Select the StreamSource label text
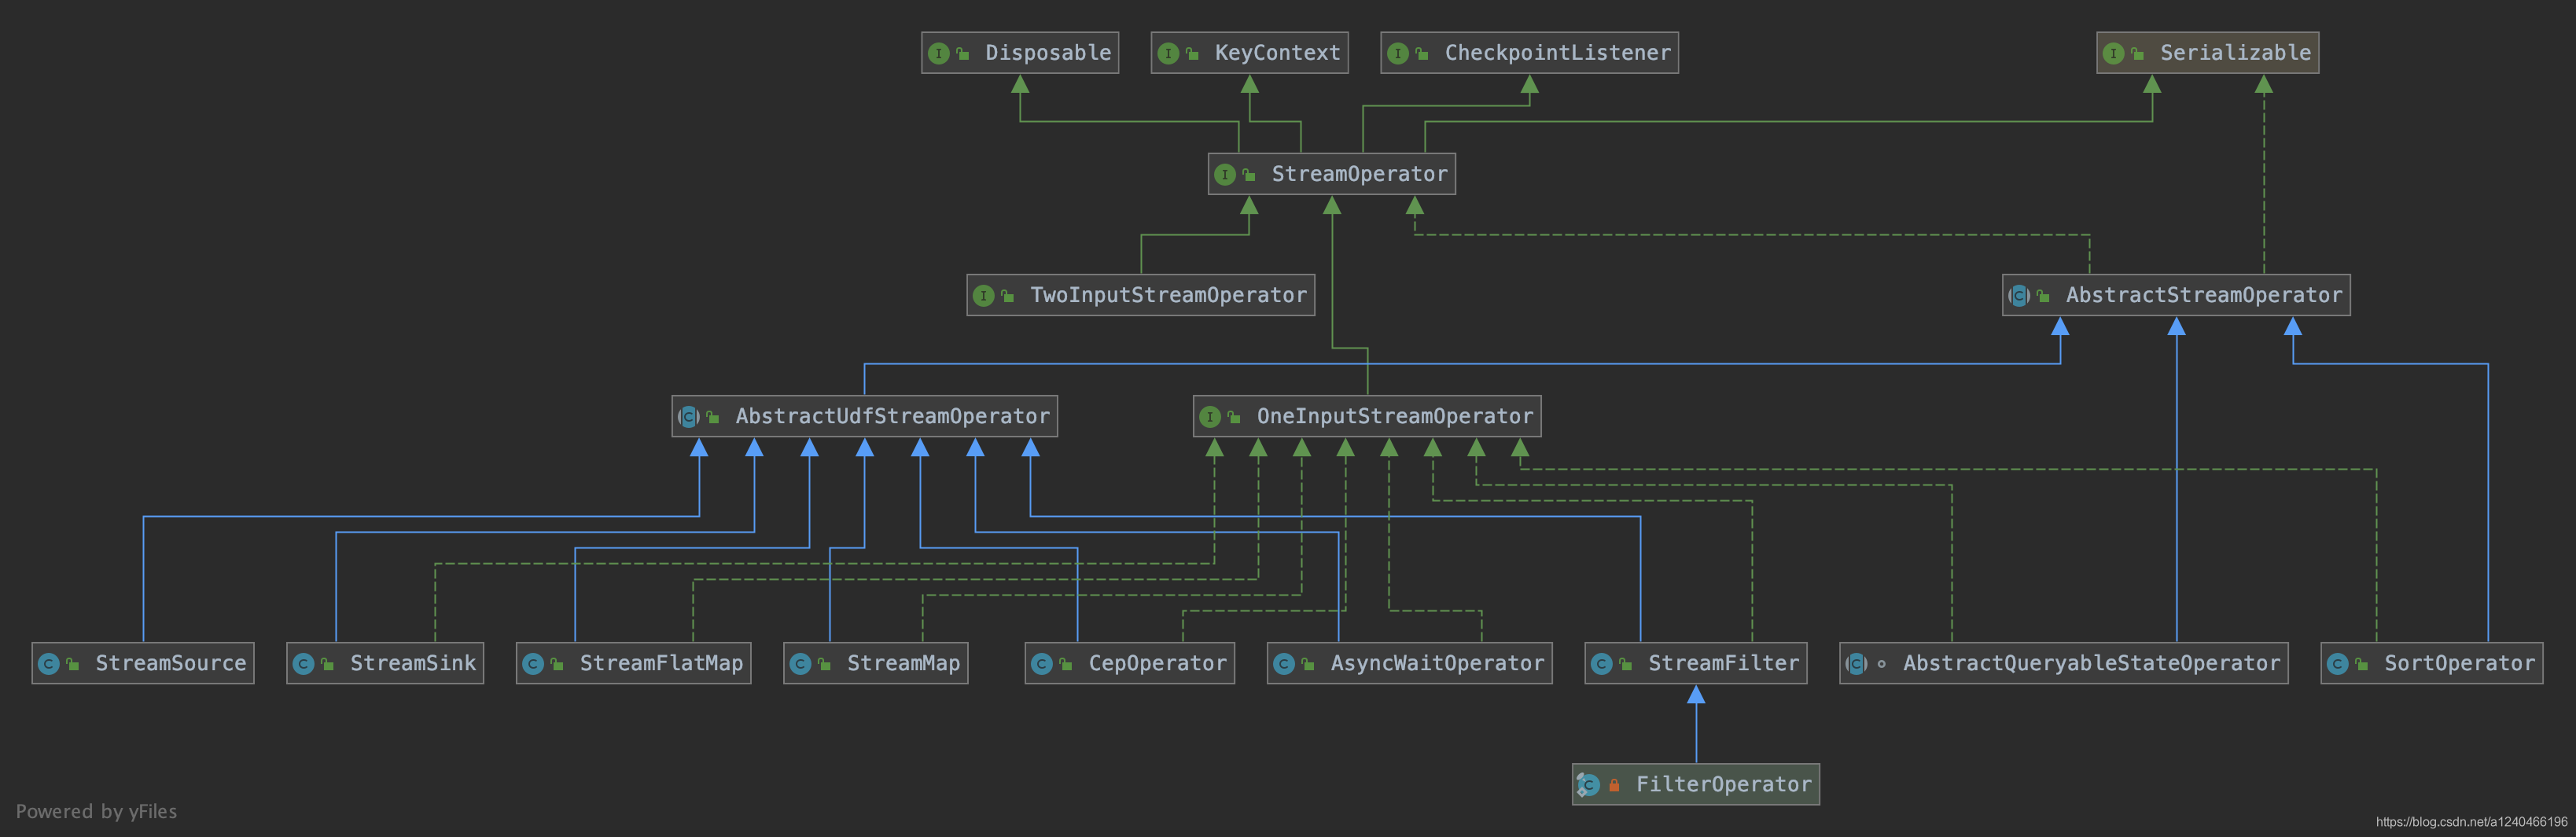 pos(170,663)
